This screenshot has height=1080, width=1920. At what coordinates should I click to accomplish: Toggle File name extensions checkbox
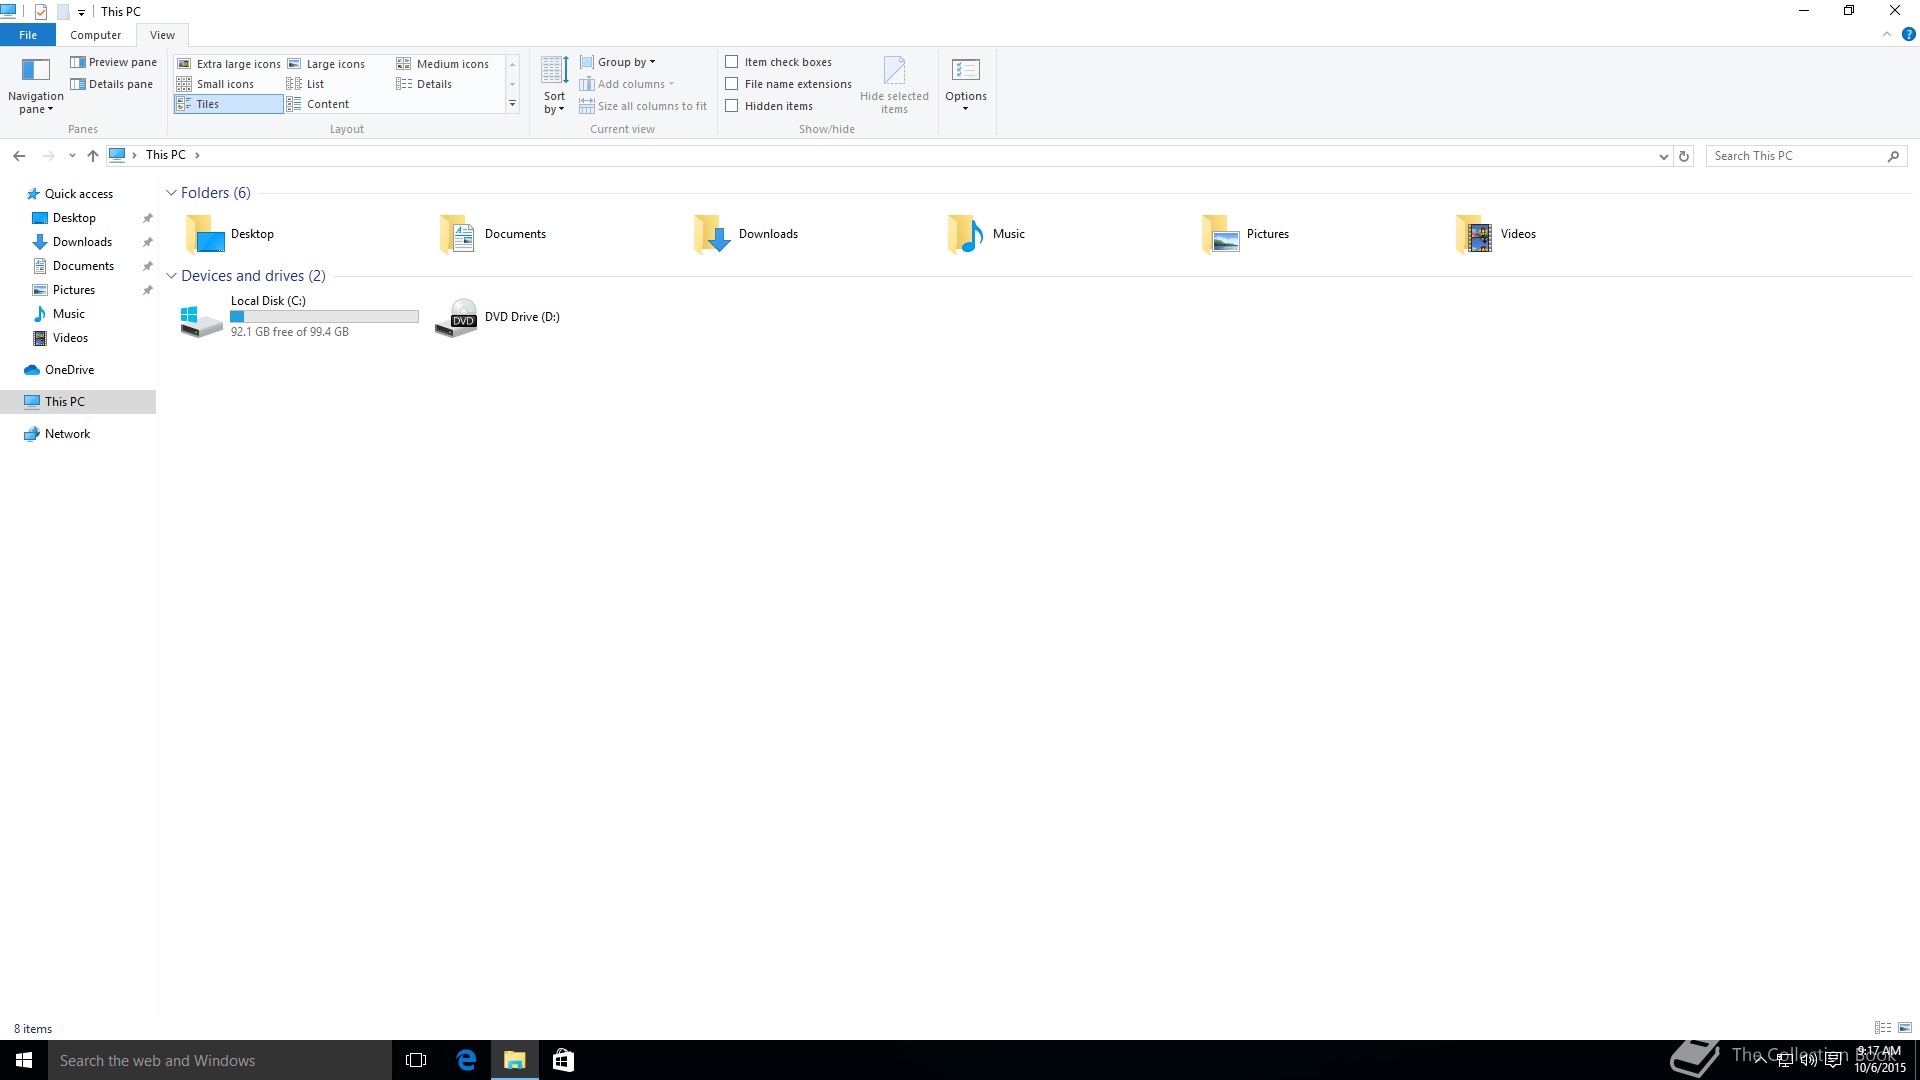pos(732,84)
